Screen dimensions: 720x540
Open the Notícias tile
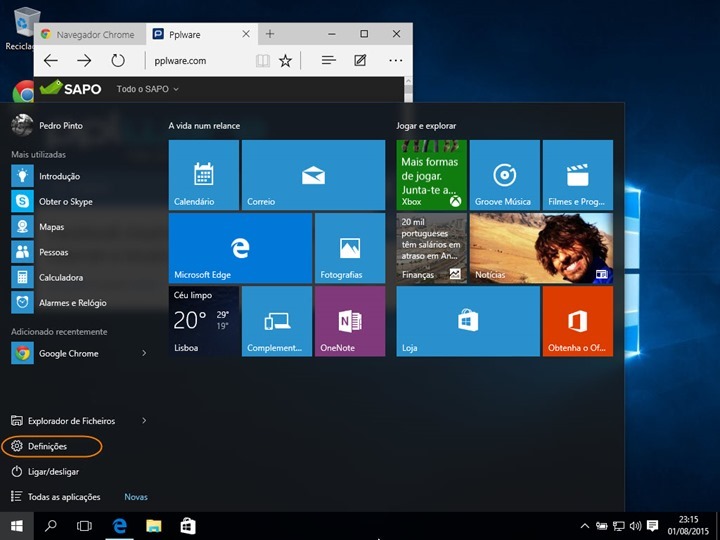tap(541, 248)
